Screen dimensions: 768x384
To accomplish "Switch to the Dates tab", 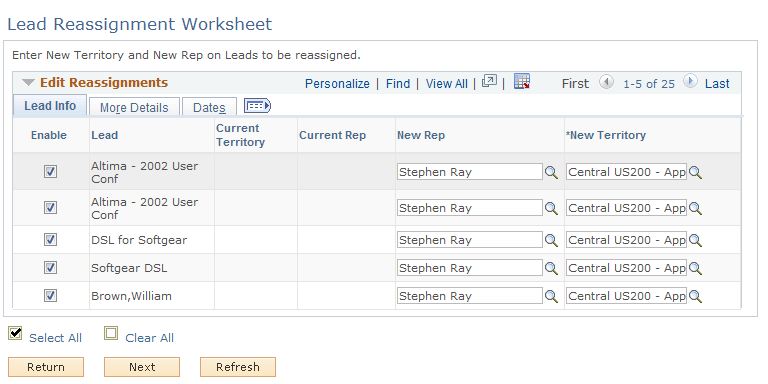I will click(209, 107).
